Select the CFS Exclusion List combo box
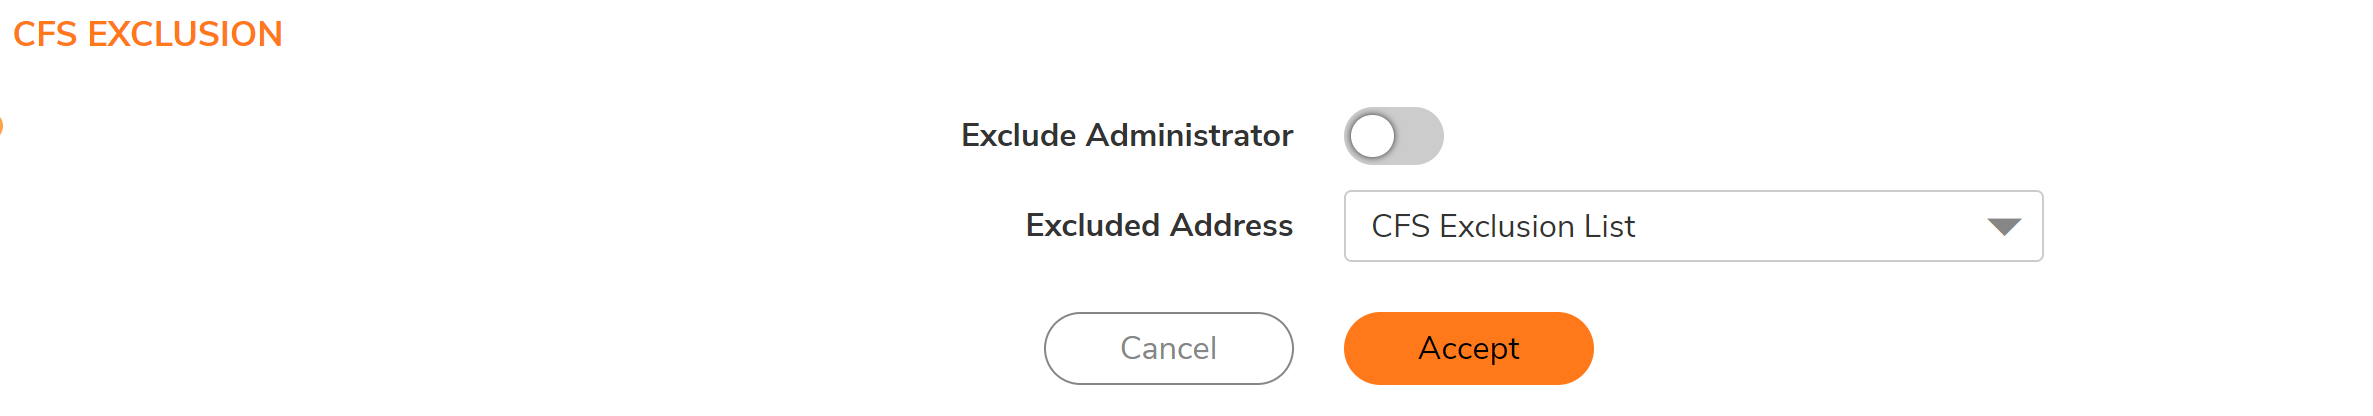Screen dimensions: 2373x416 click(x=1692, y=226)
